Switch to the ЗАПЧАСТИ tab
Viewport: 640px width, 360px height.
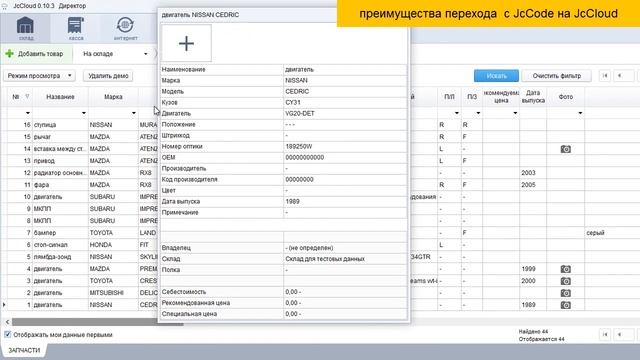pyautogui.click(x=24, y=350)
